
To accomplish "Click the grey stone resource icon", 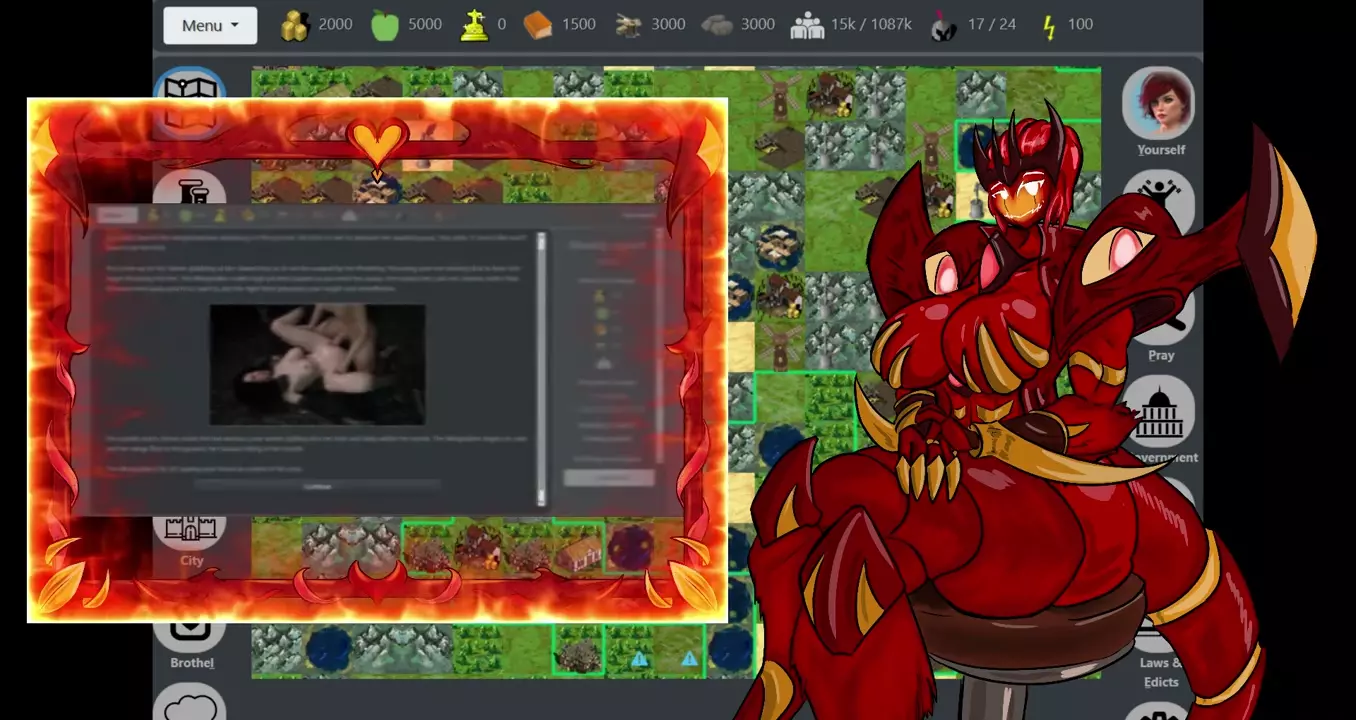I will (x=717, y=25).
